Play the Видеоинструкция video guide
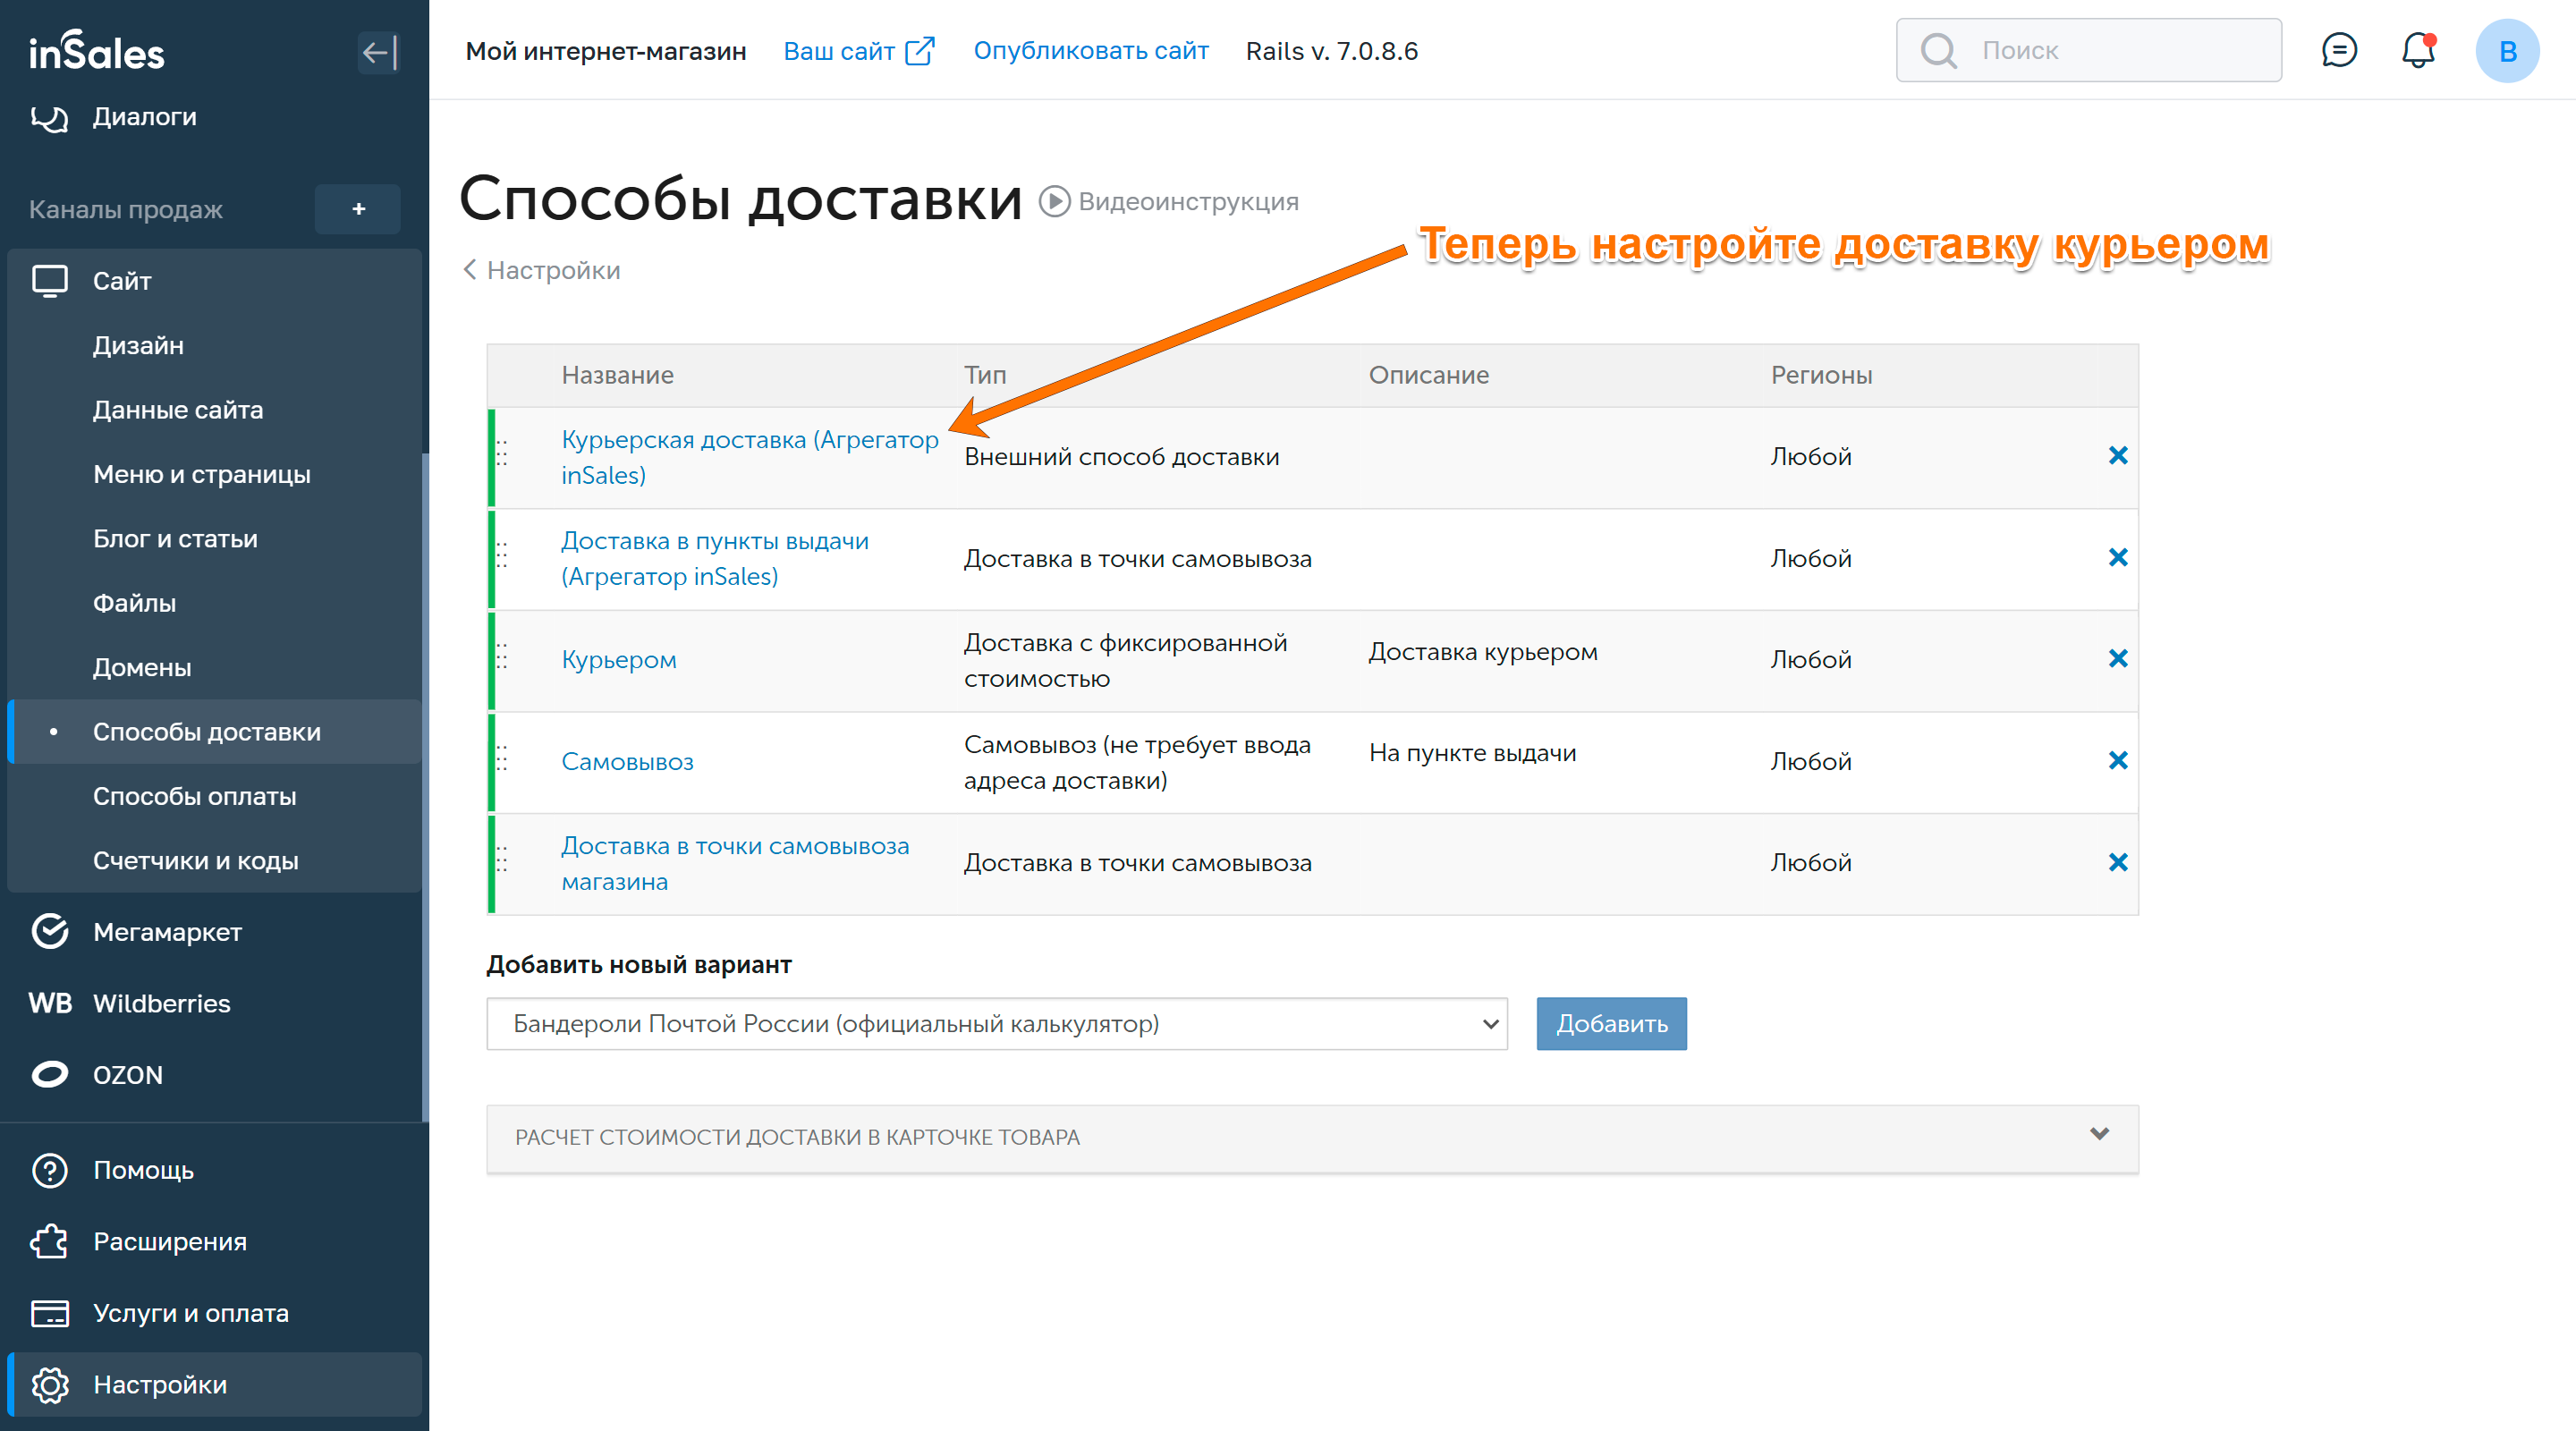 (1169, 201)
